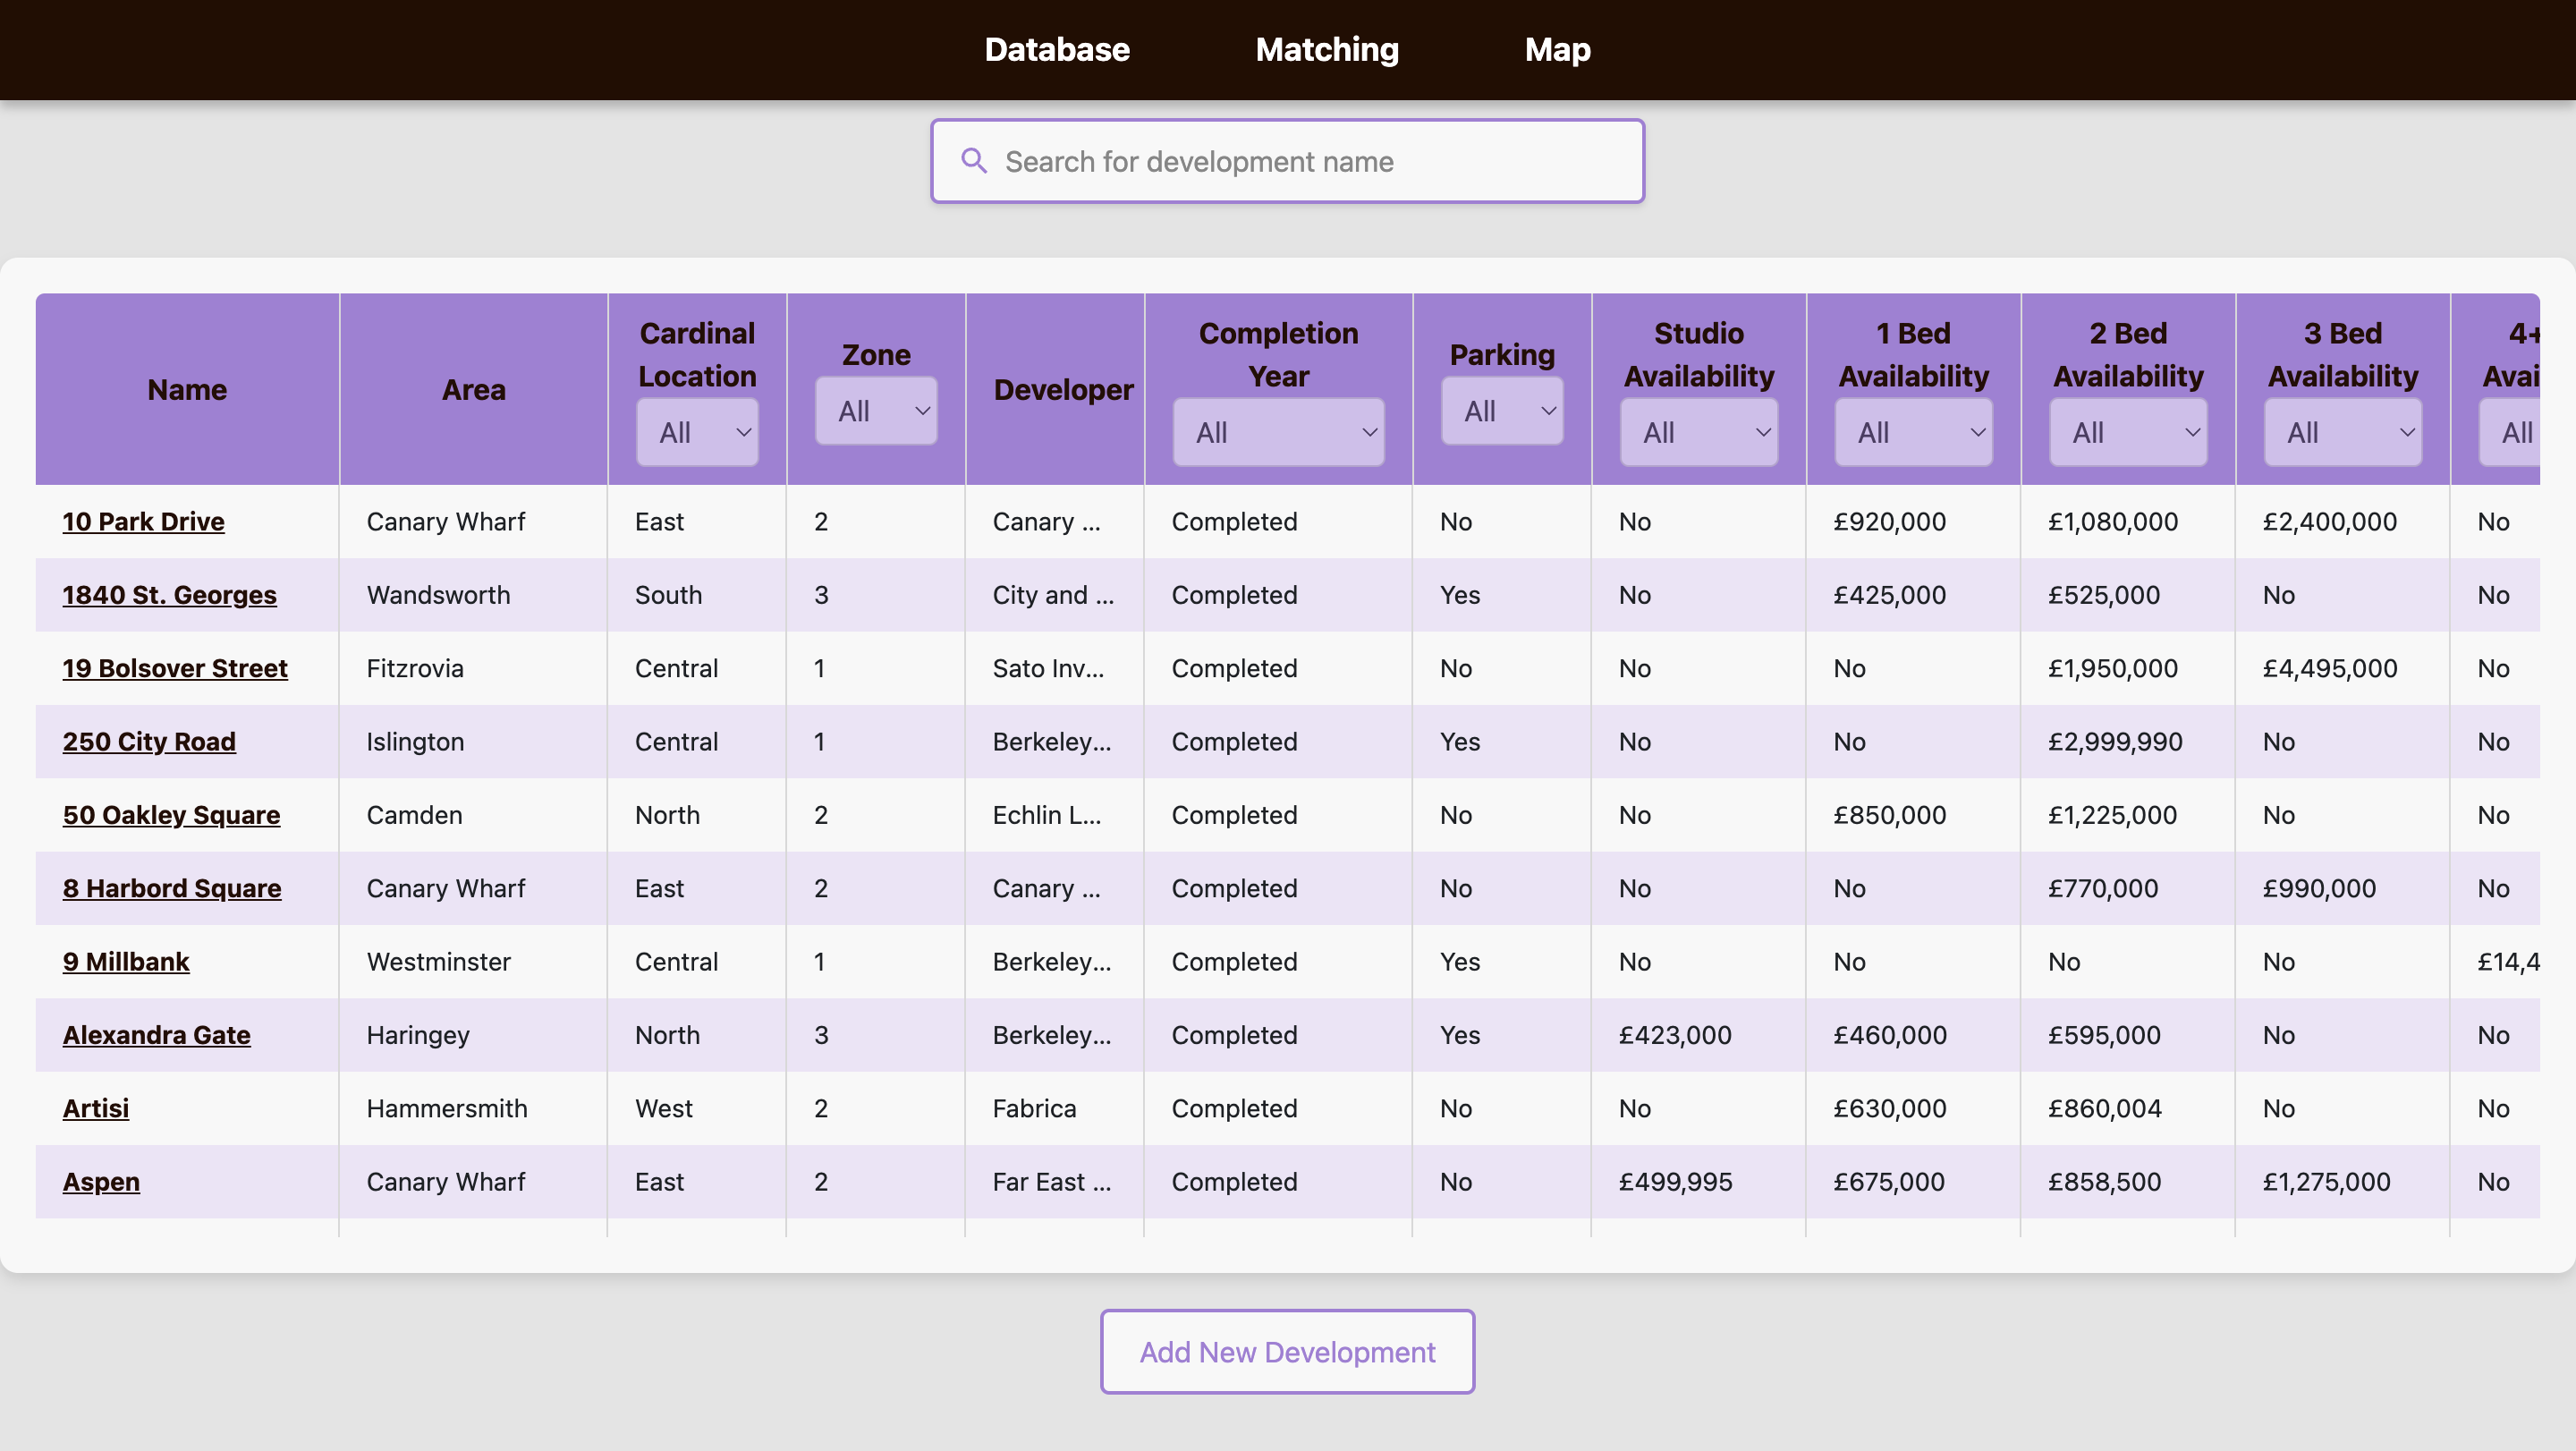Image resolution: width=2576 pixels, height=1451 pixels.
Task: Open the 1840 St. Georges development
Action: point(169,595)
